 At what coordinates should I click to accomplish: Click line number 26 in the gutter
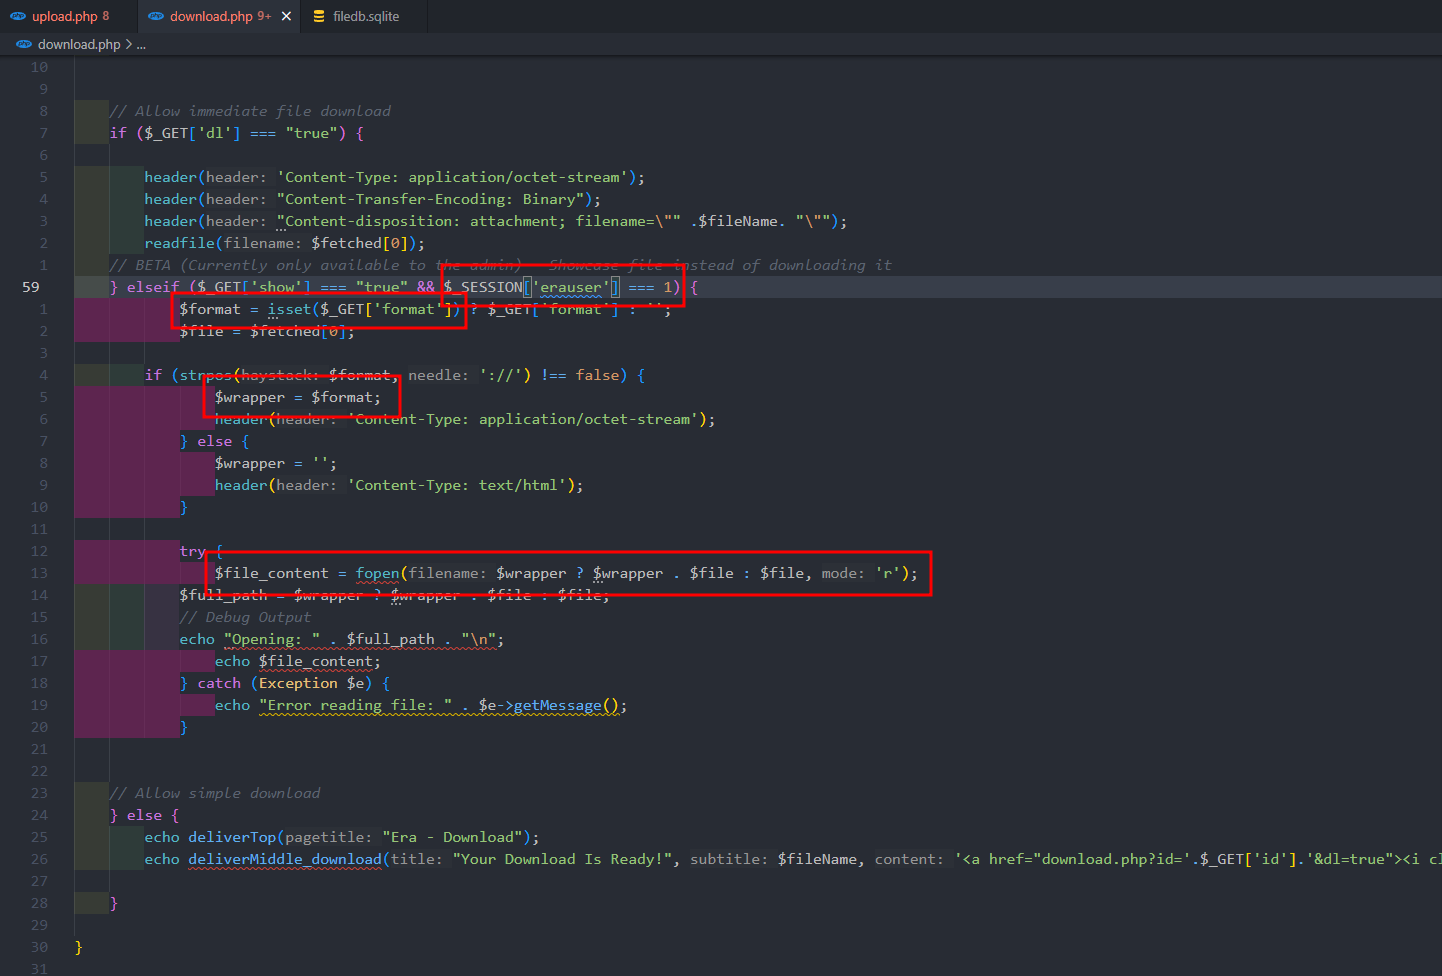pyautogui.click(x=39, y=859)
